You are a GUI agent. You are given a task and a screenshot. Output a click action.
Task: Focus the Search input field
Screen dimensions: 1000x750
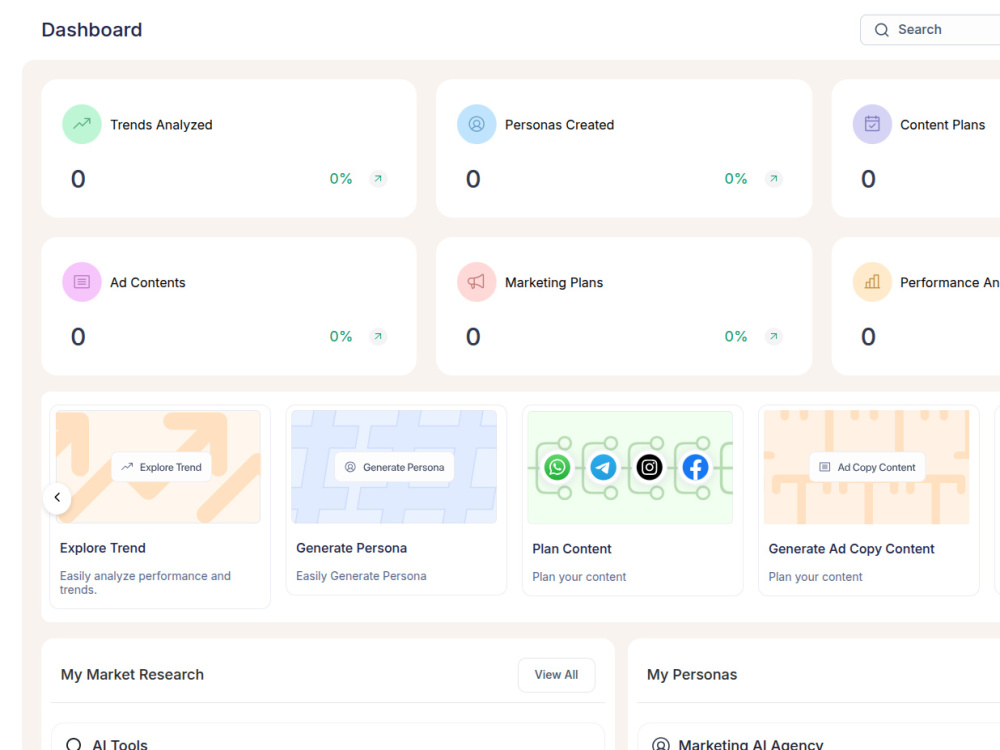click(930, 30)
